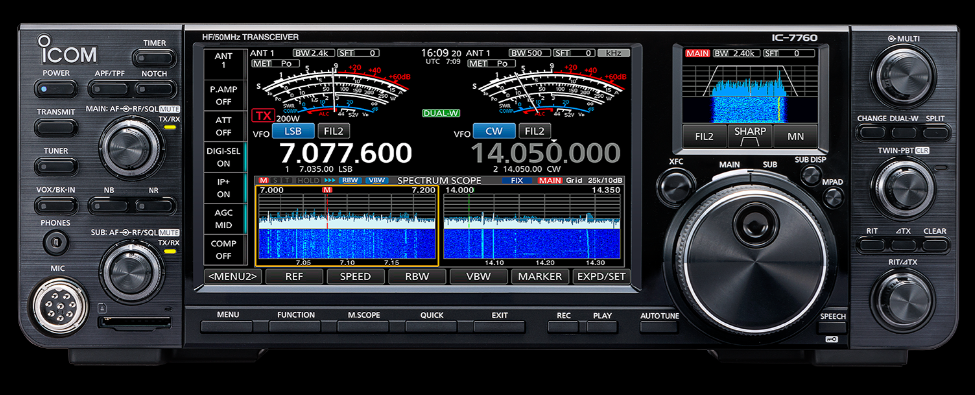This screenshot has height=395, width=975.
Task: Hit the PLAY key
Action: tap(602, 327)
